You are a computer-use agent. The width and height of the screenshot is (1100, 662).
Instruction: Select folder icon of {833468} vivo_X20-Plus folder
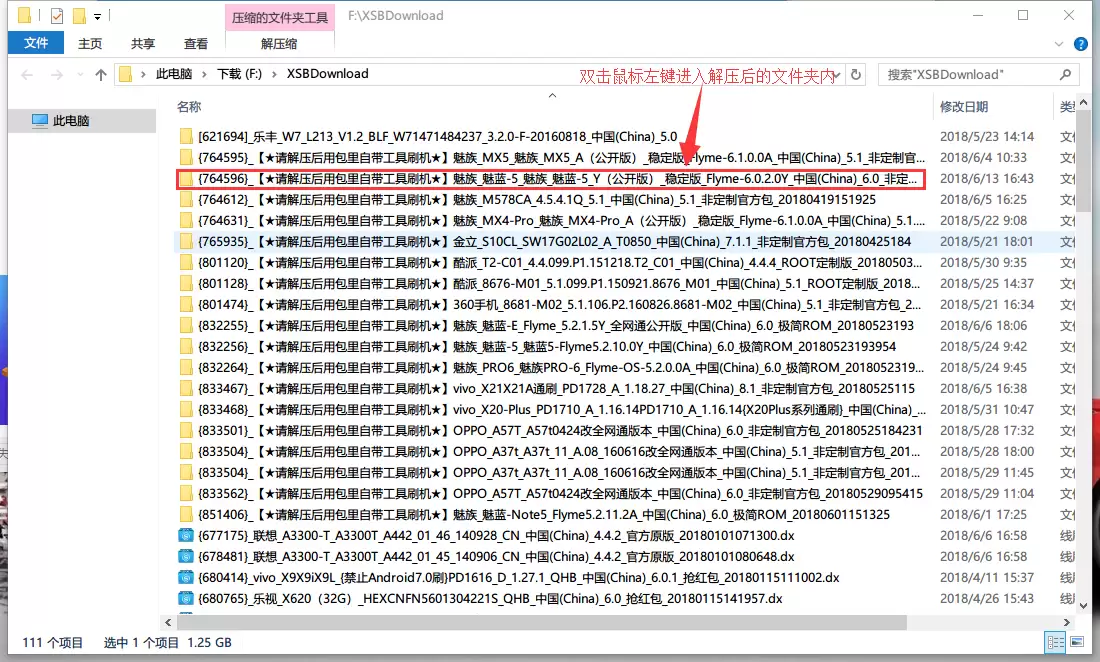186,410
